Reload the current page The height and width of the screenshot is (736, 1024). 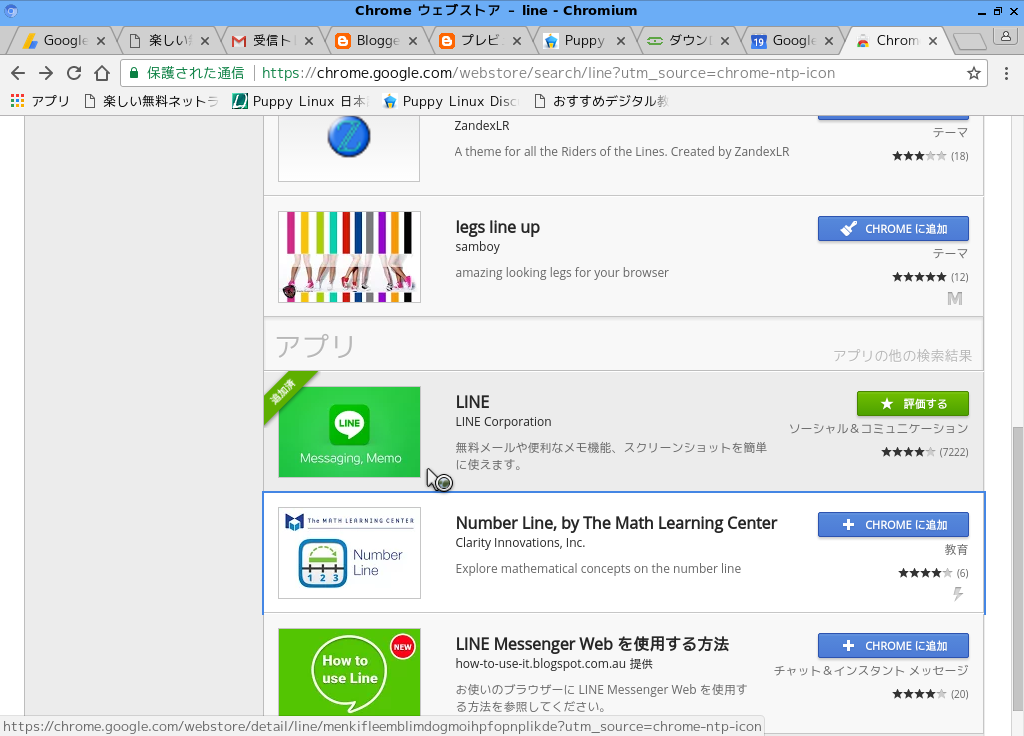(x=73, y=73)
